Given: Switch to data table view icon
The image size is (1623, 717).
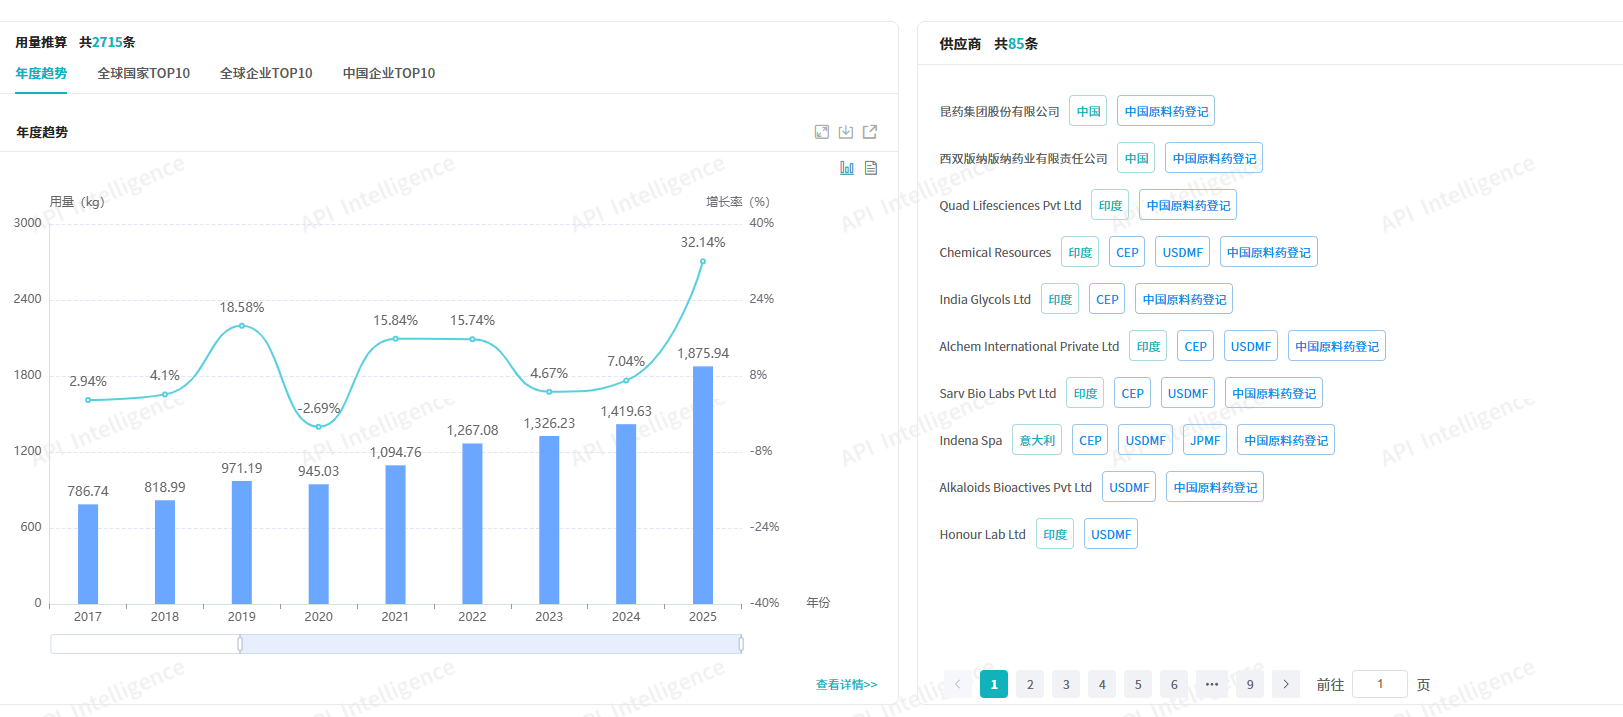Looking at the screenshot, I should 871,168.
